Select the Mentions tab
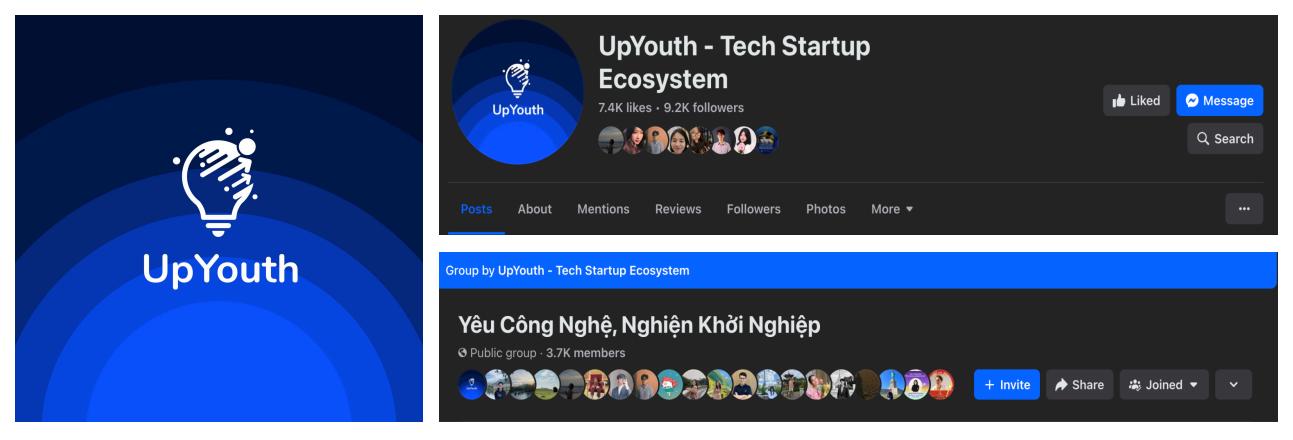The image size is (1293, 440). [x=603, y=209]
